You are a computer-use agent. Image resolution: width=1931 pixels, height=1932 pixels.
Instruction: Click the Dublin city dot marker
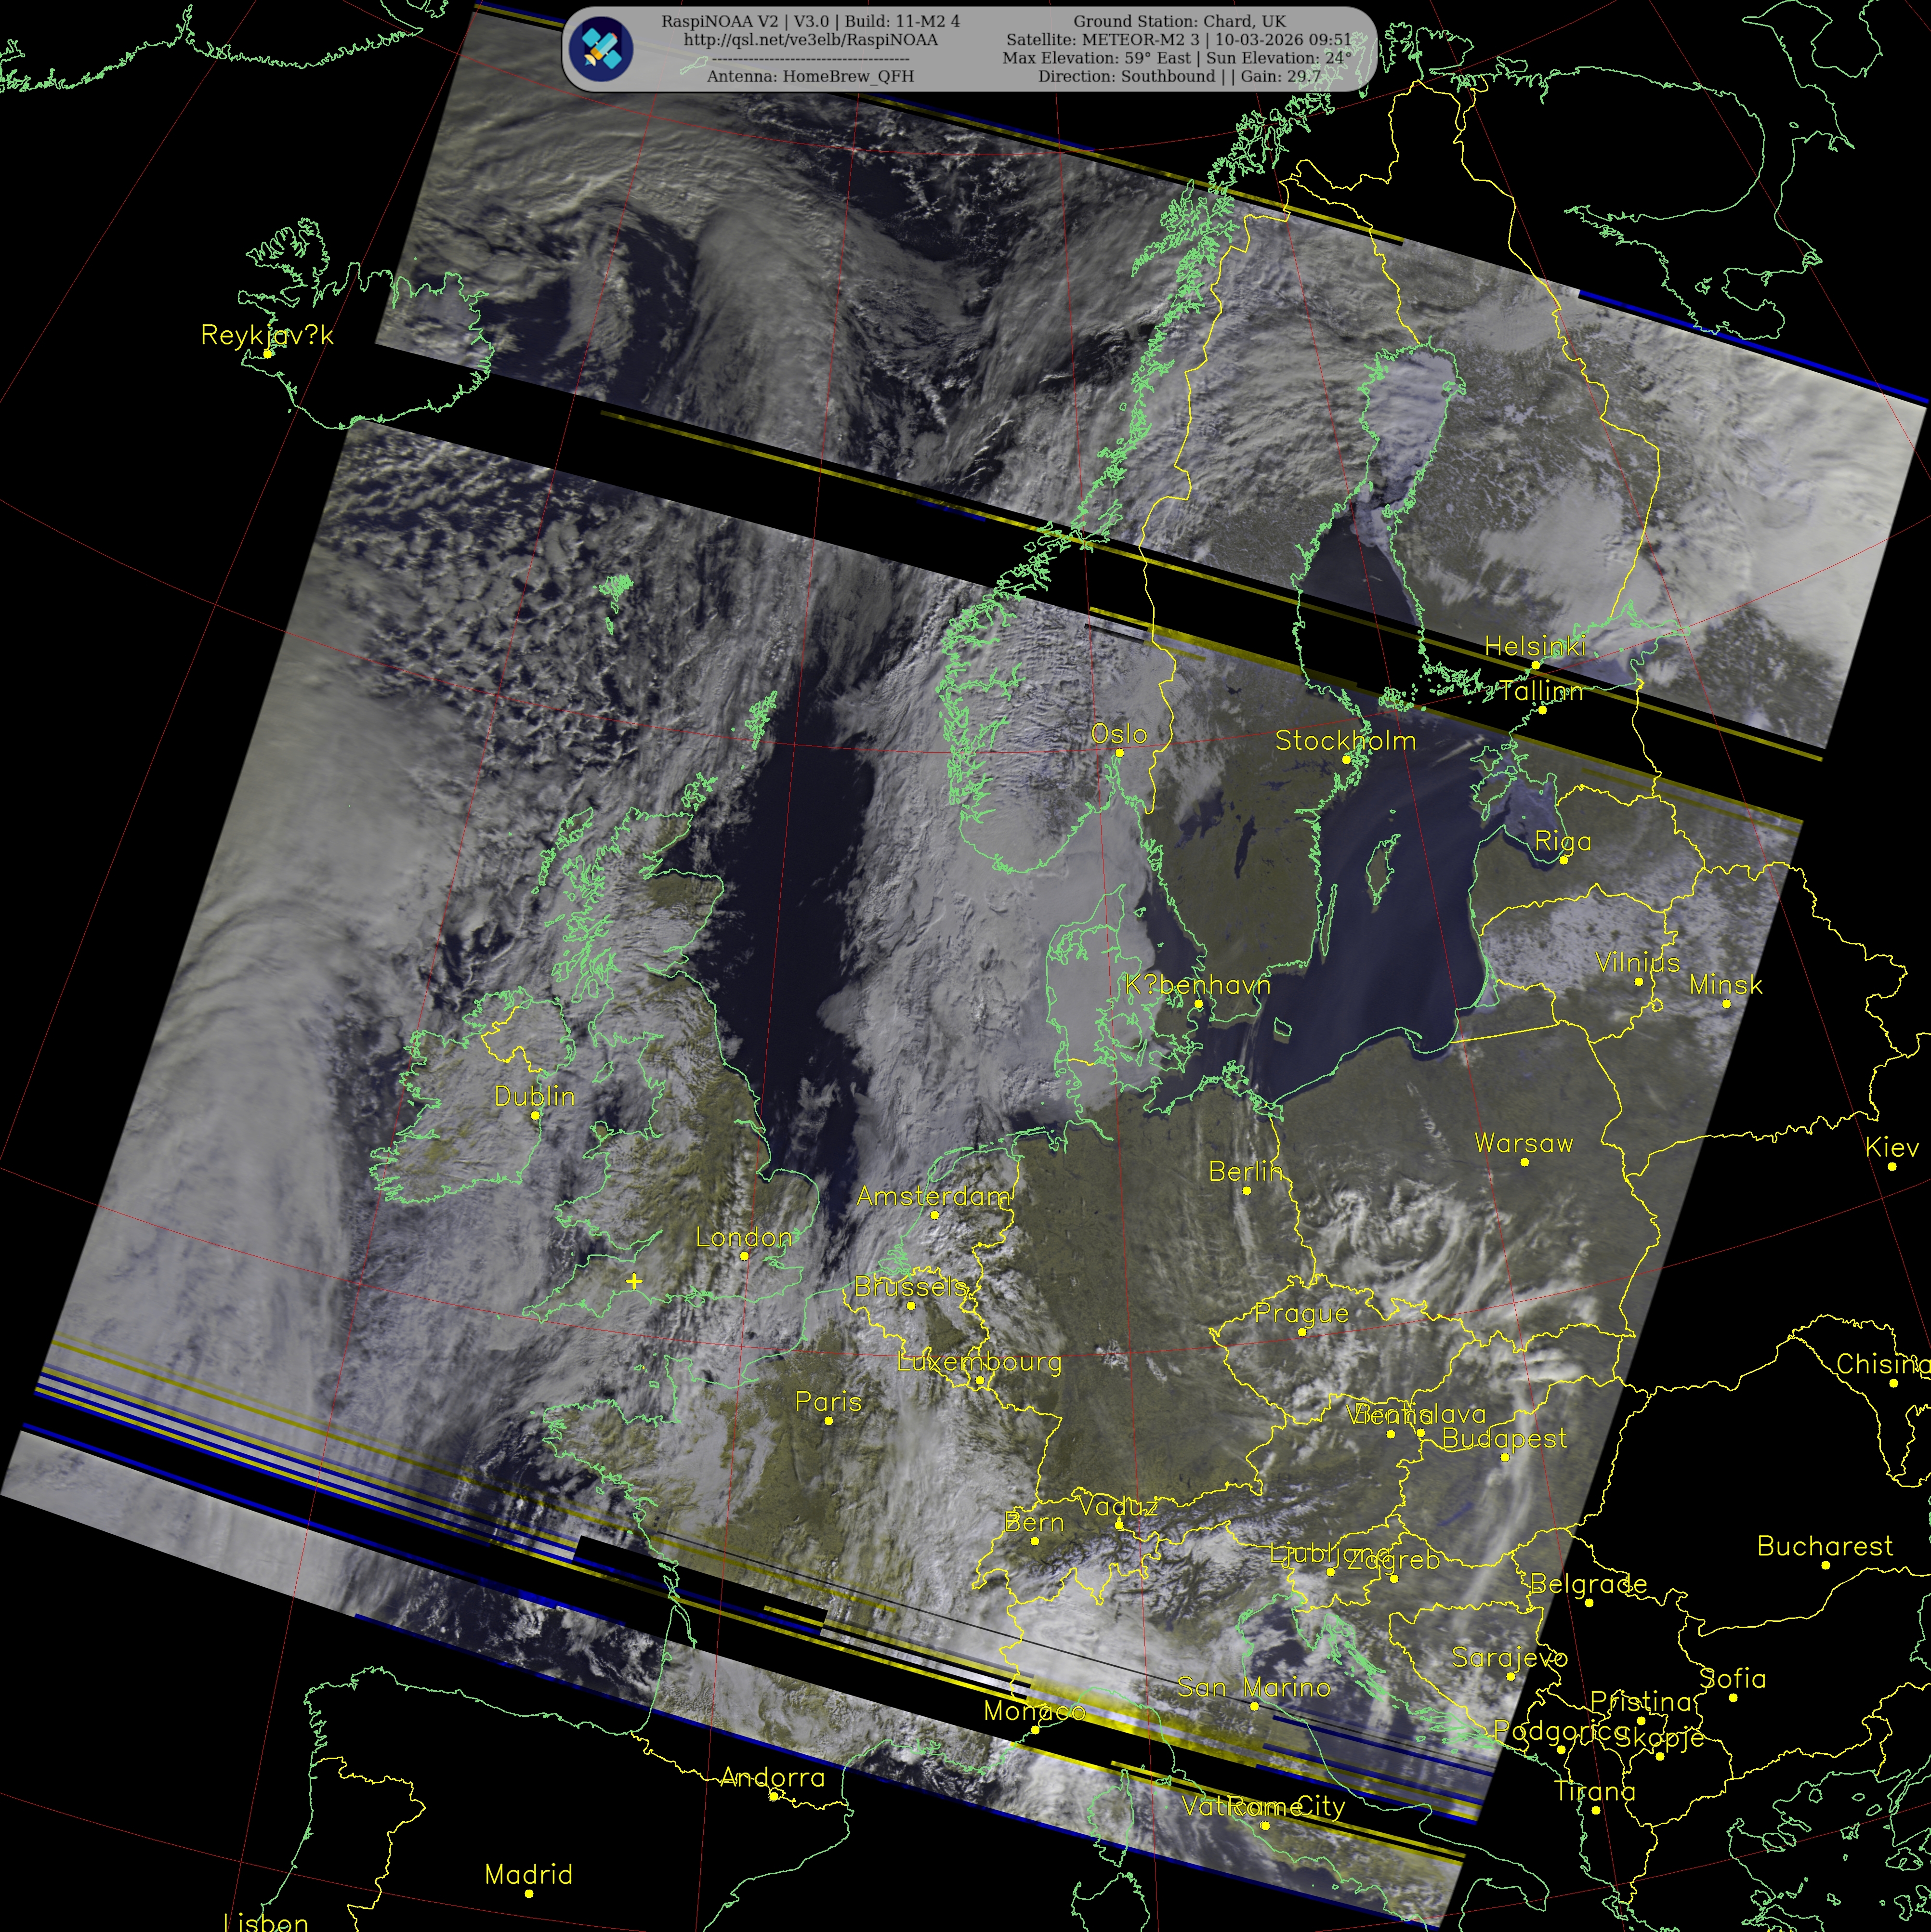535,1115
